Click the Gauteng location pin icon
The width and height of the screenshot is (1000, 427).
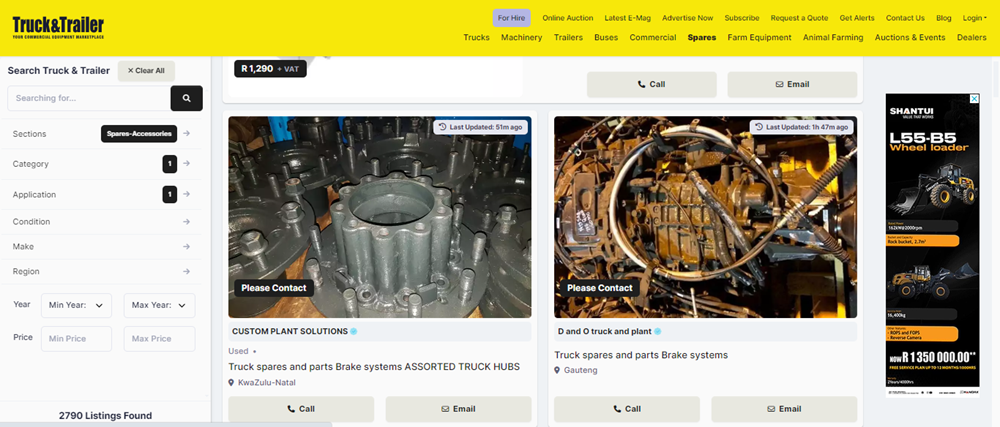click(558, 370)
